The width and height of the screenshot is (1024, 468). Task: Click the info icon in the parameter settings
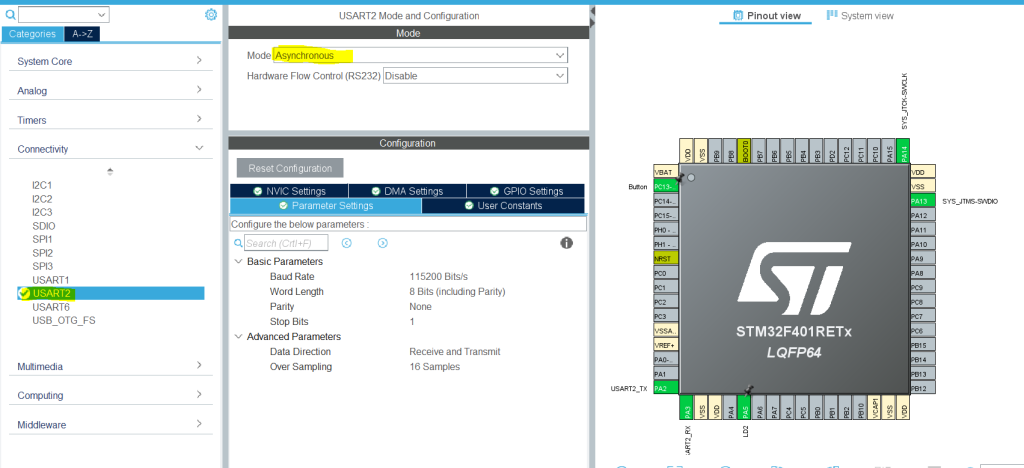tap(566, 243)
